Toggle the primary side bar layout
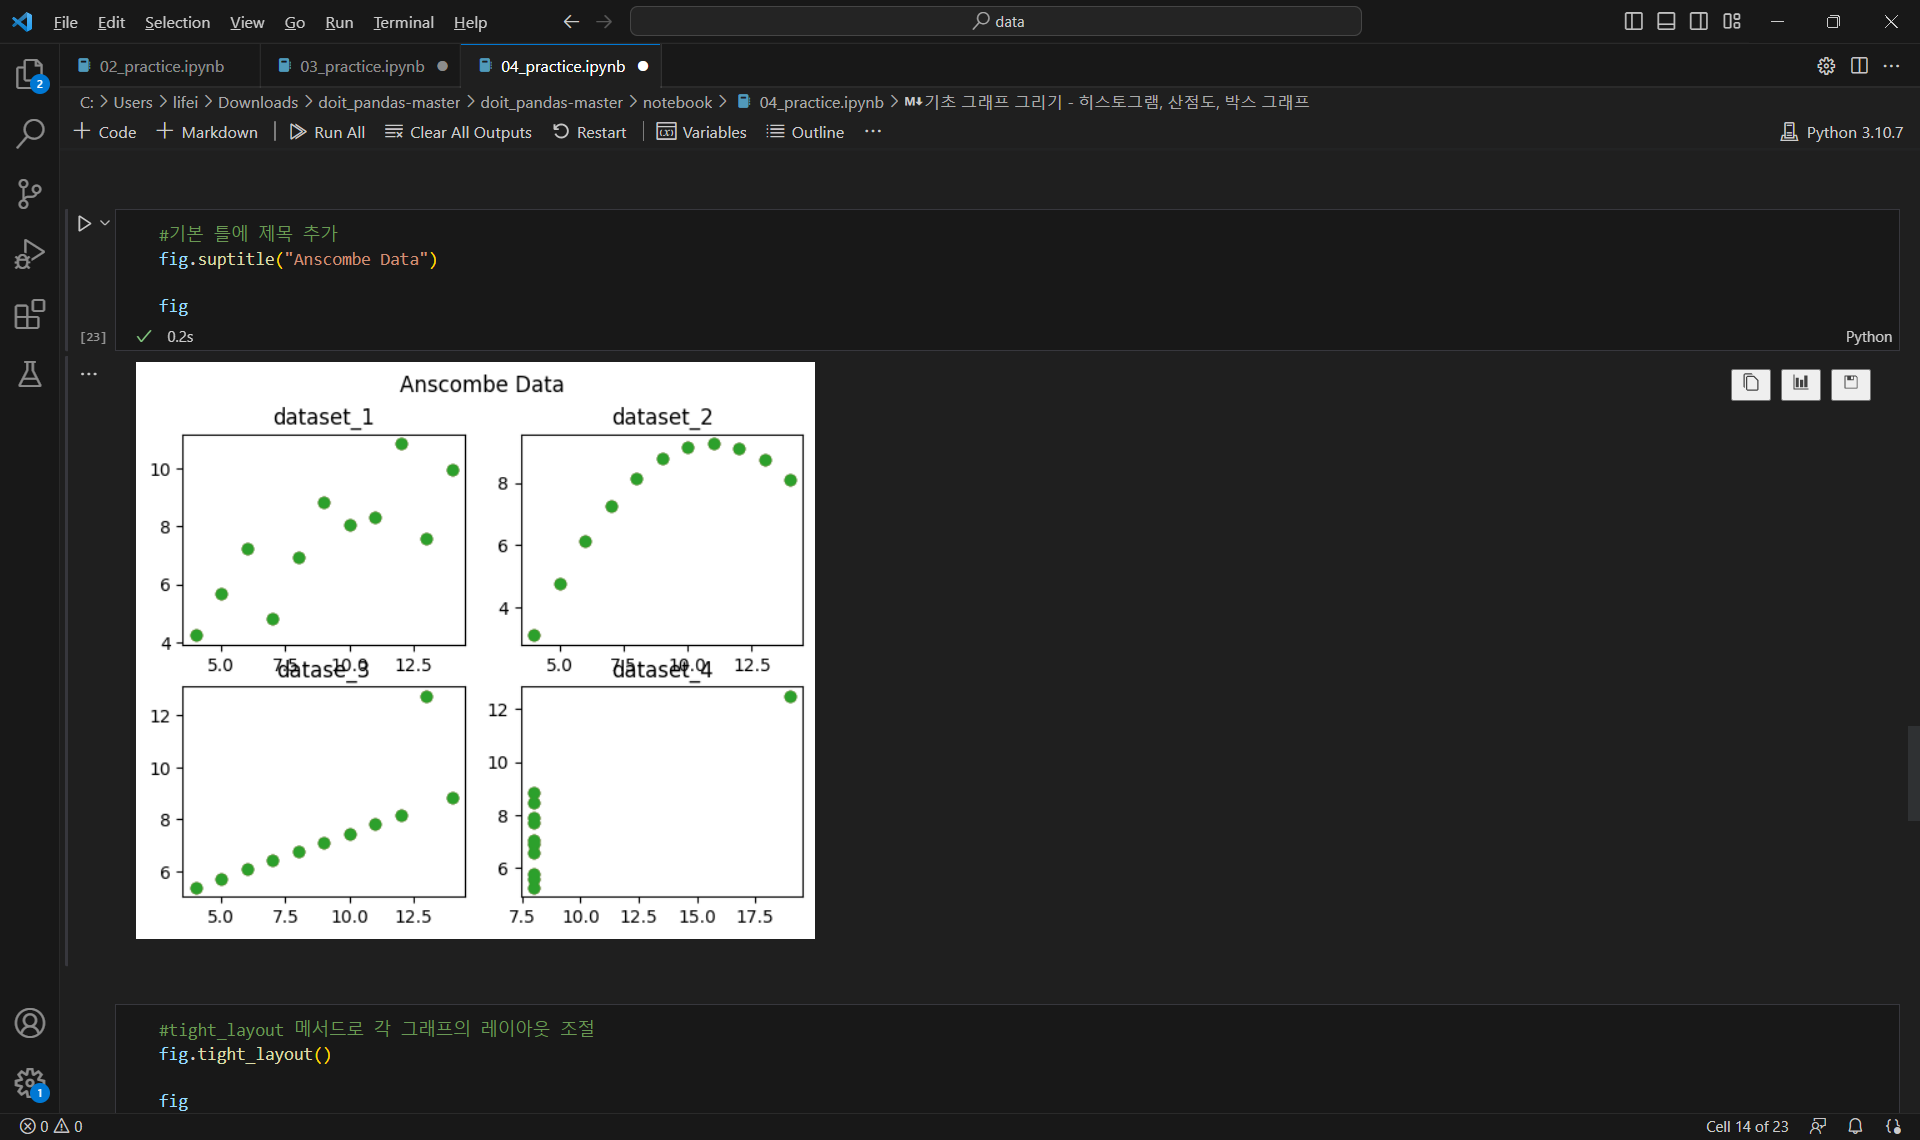This screenshot has height=1140, width=1920. (1633, 21)
